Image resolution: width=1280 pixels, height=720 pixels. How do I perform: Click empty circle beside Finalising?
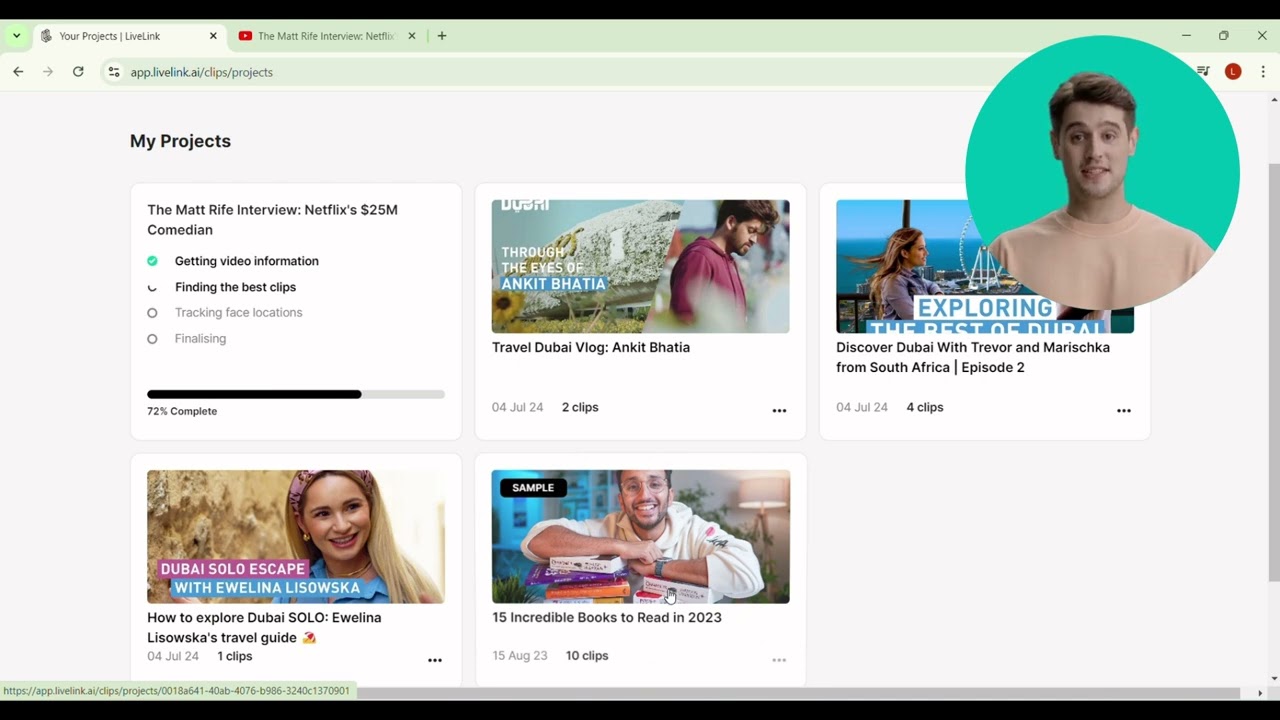click(x=152, y=339)
